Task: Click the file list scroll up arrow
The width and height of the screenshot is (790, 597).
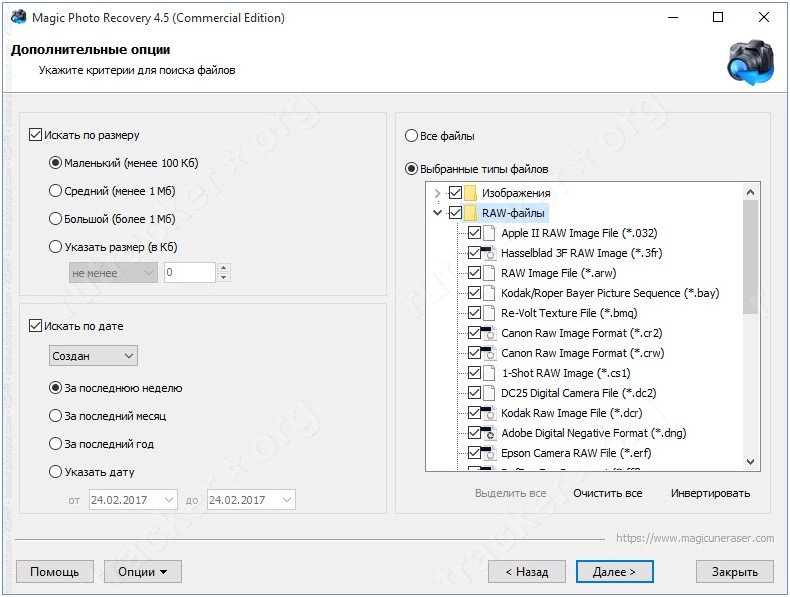Action: click(750, 192)
